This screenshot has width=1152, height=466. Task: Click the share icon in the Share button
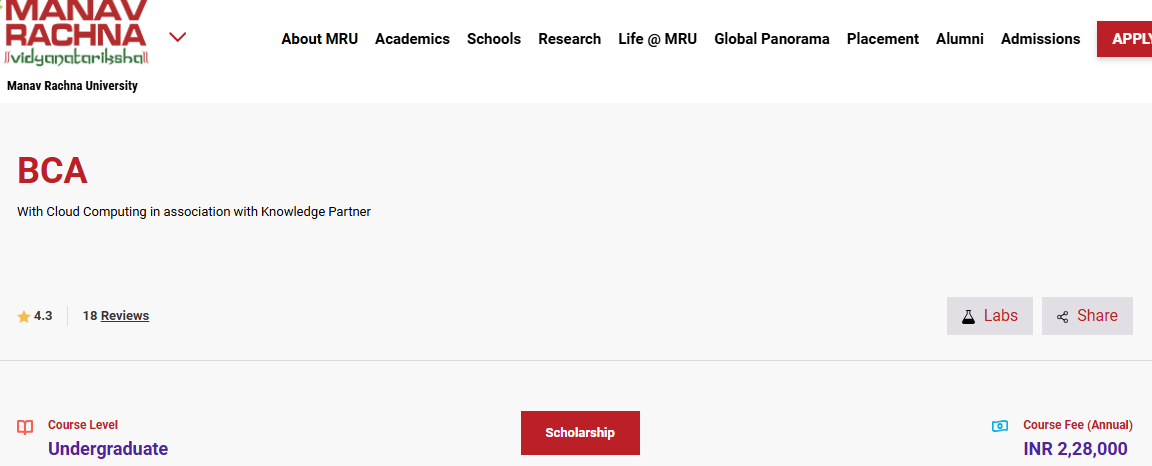(1062, 317)
